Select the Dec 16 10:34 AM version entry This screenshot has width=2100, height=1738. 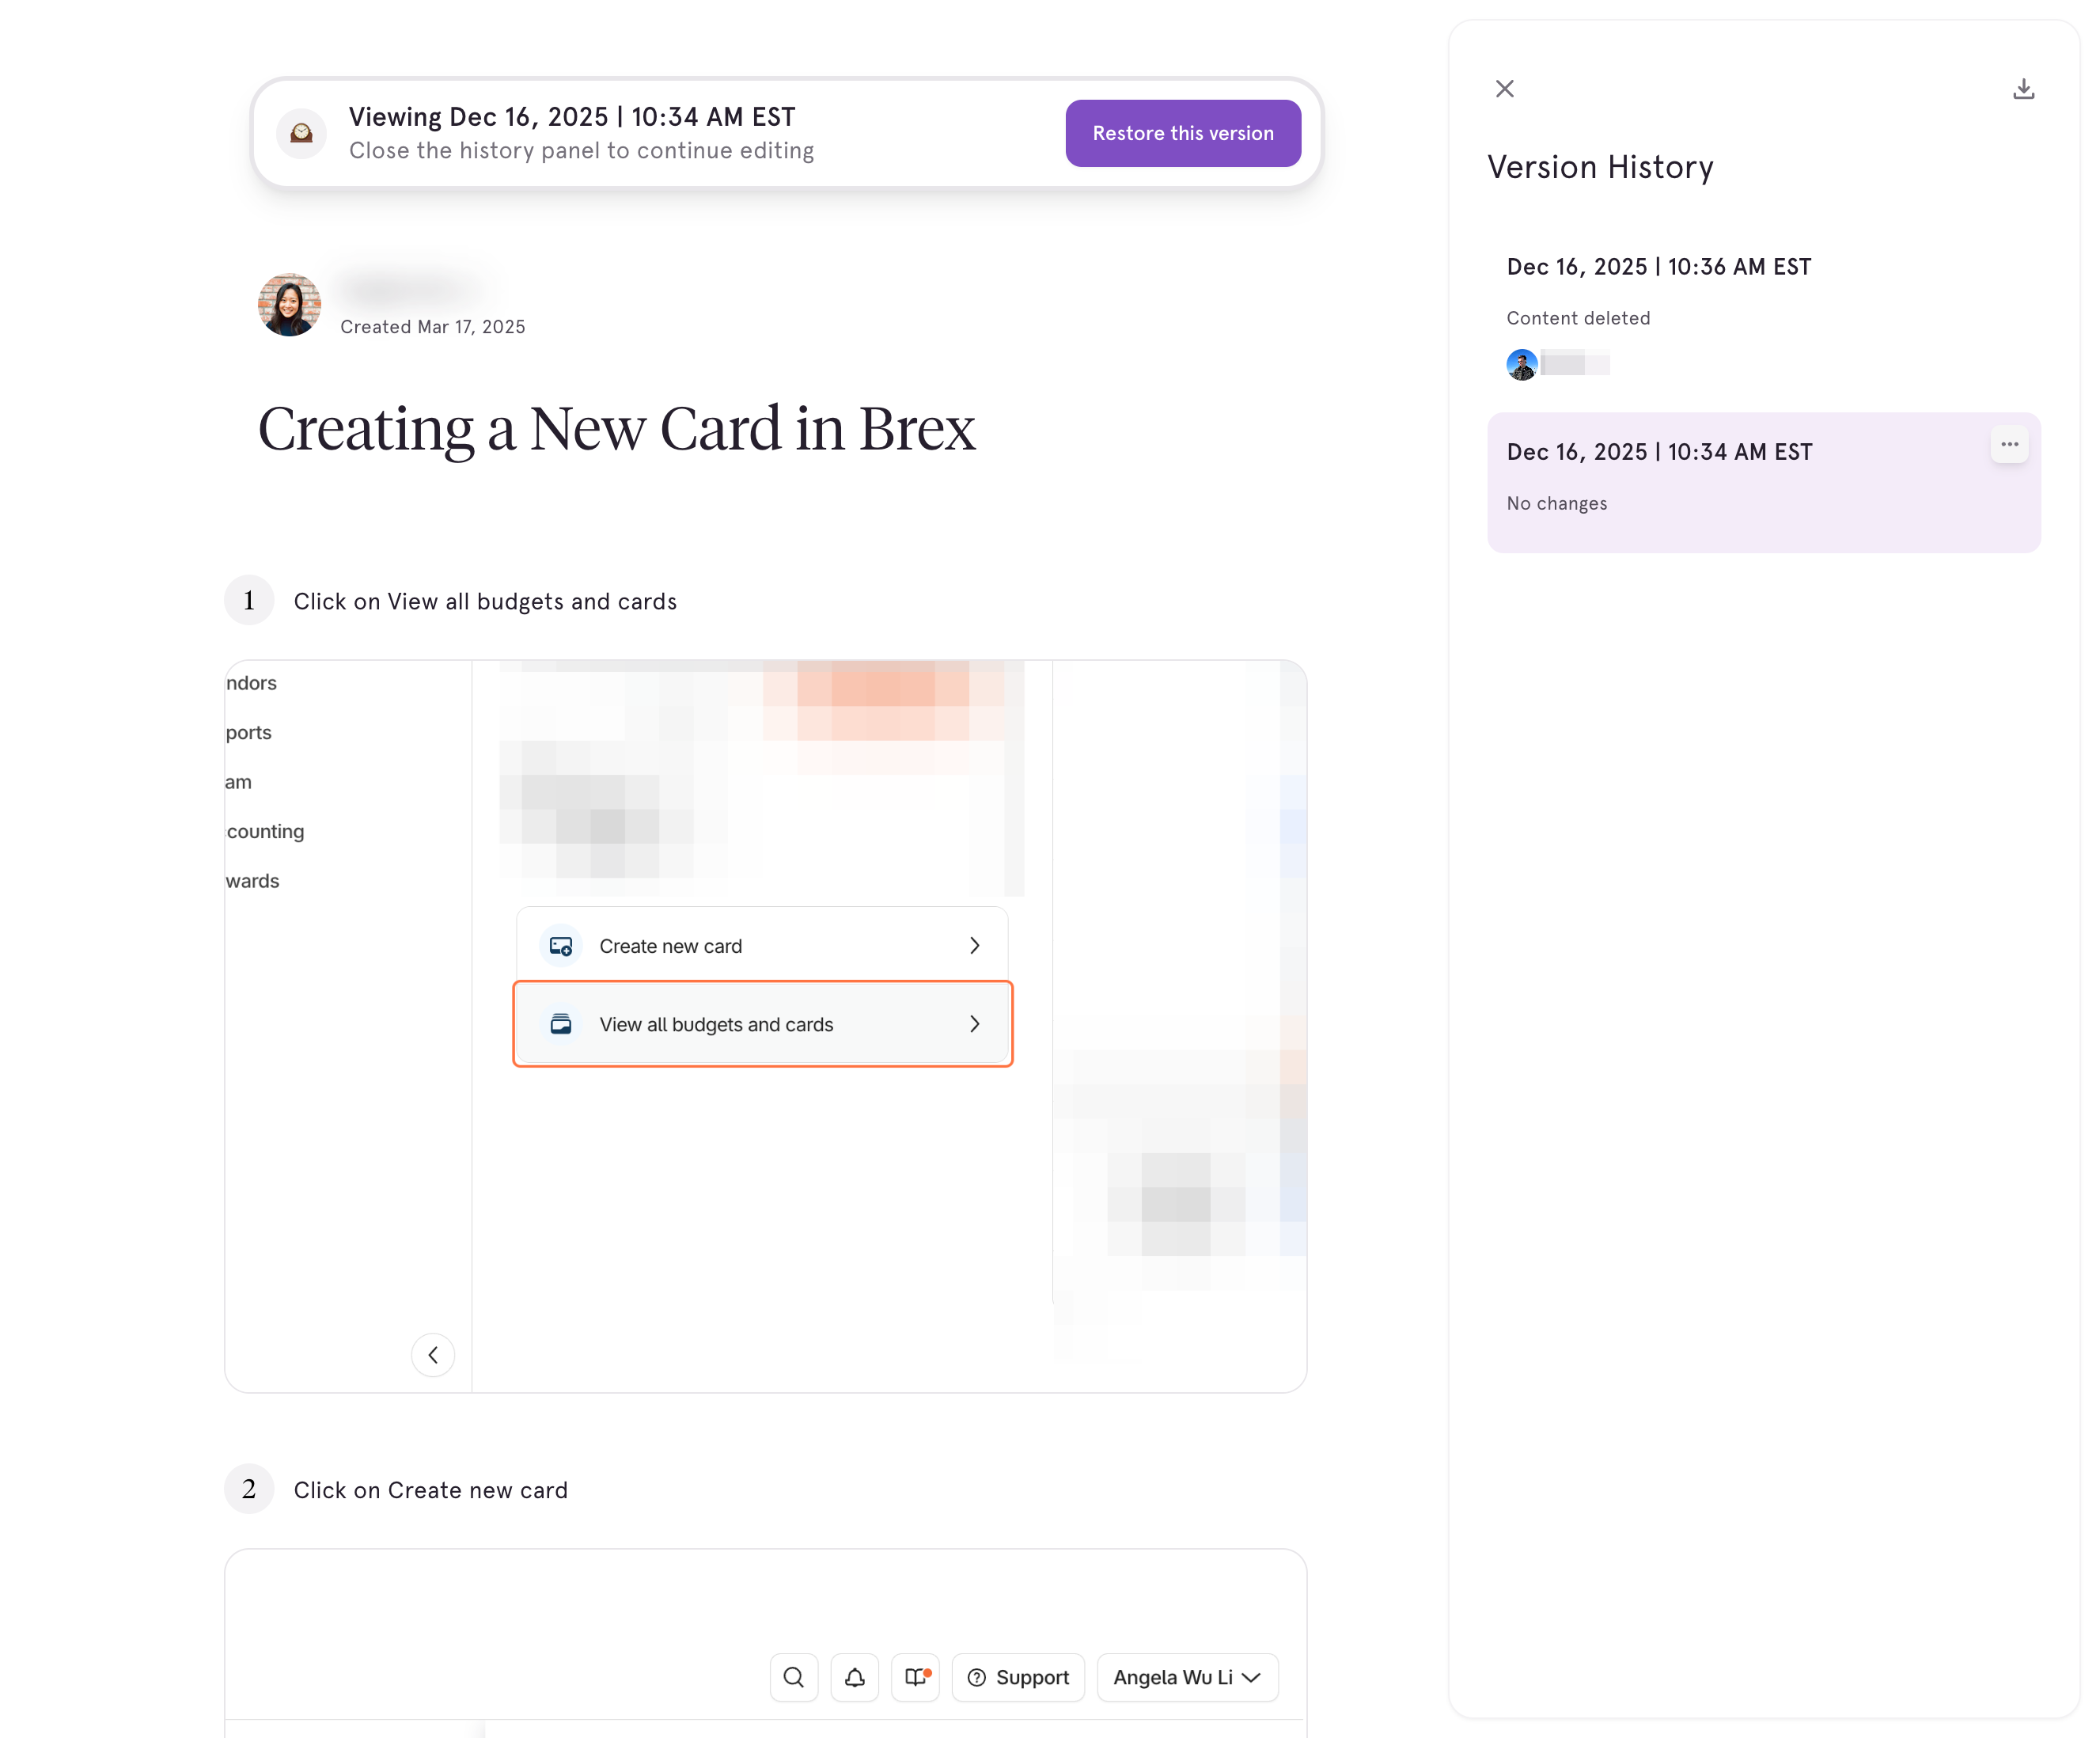(x=1763, y=482)
